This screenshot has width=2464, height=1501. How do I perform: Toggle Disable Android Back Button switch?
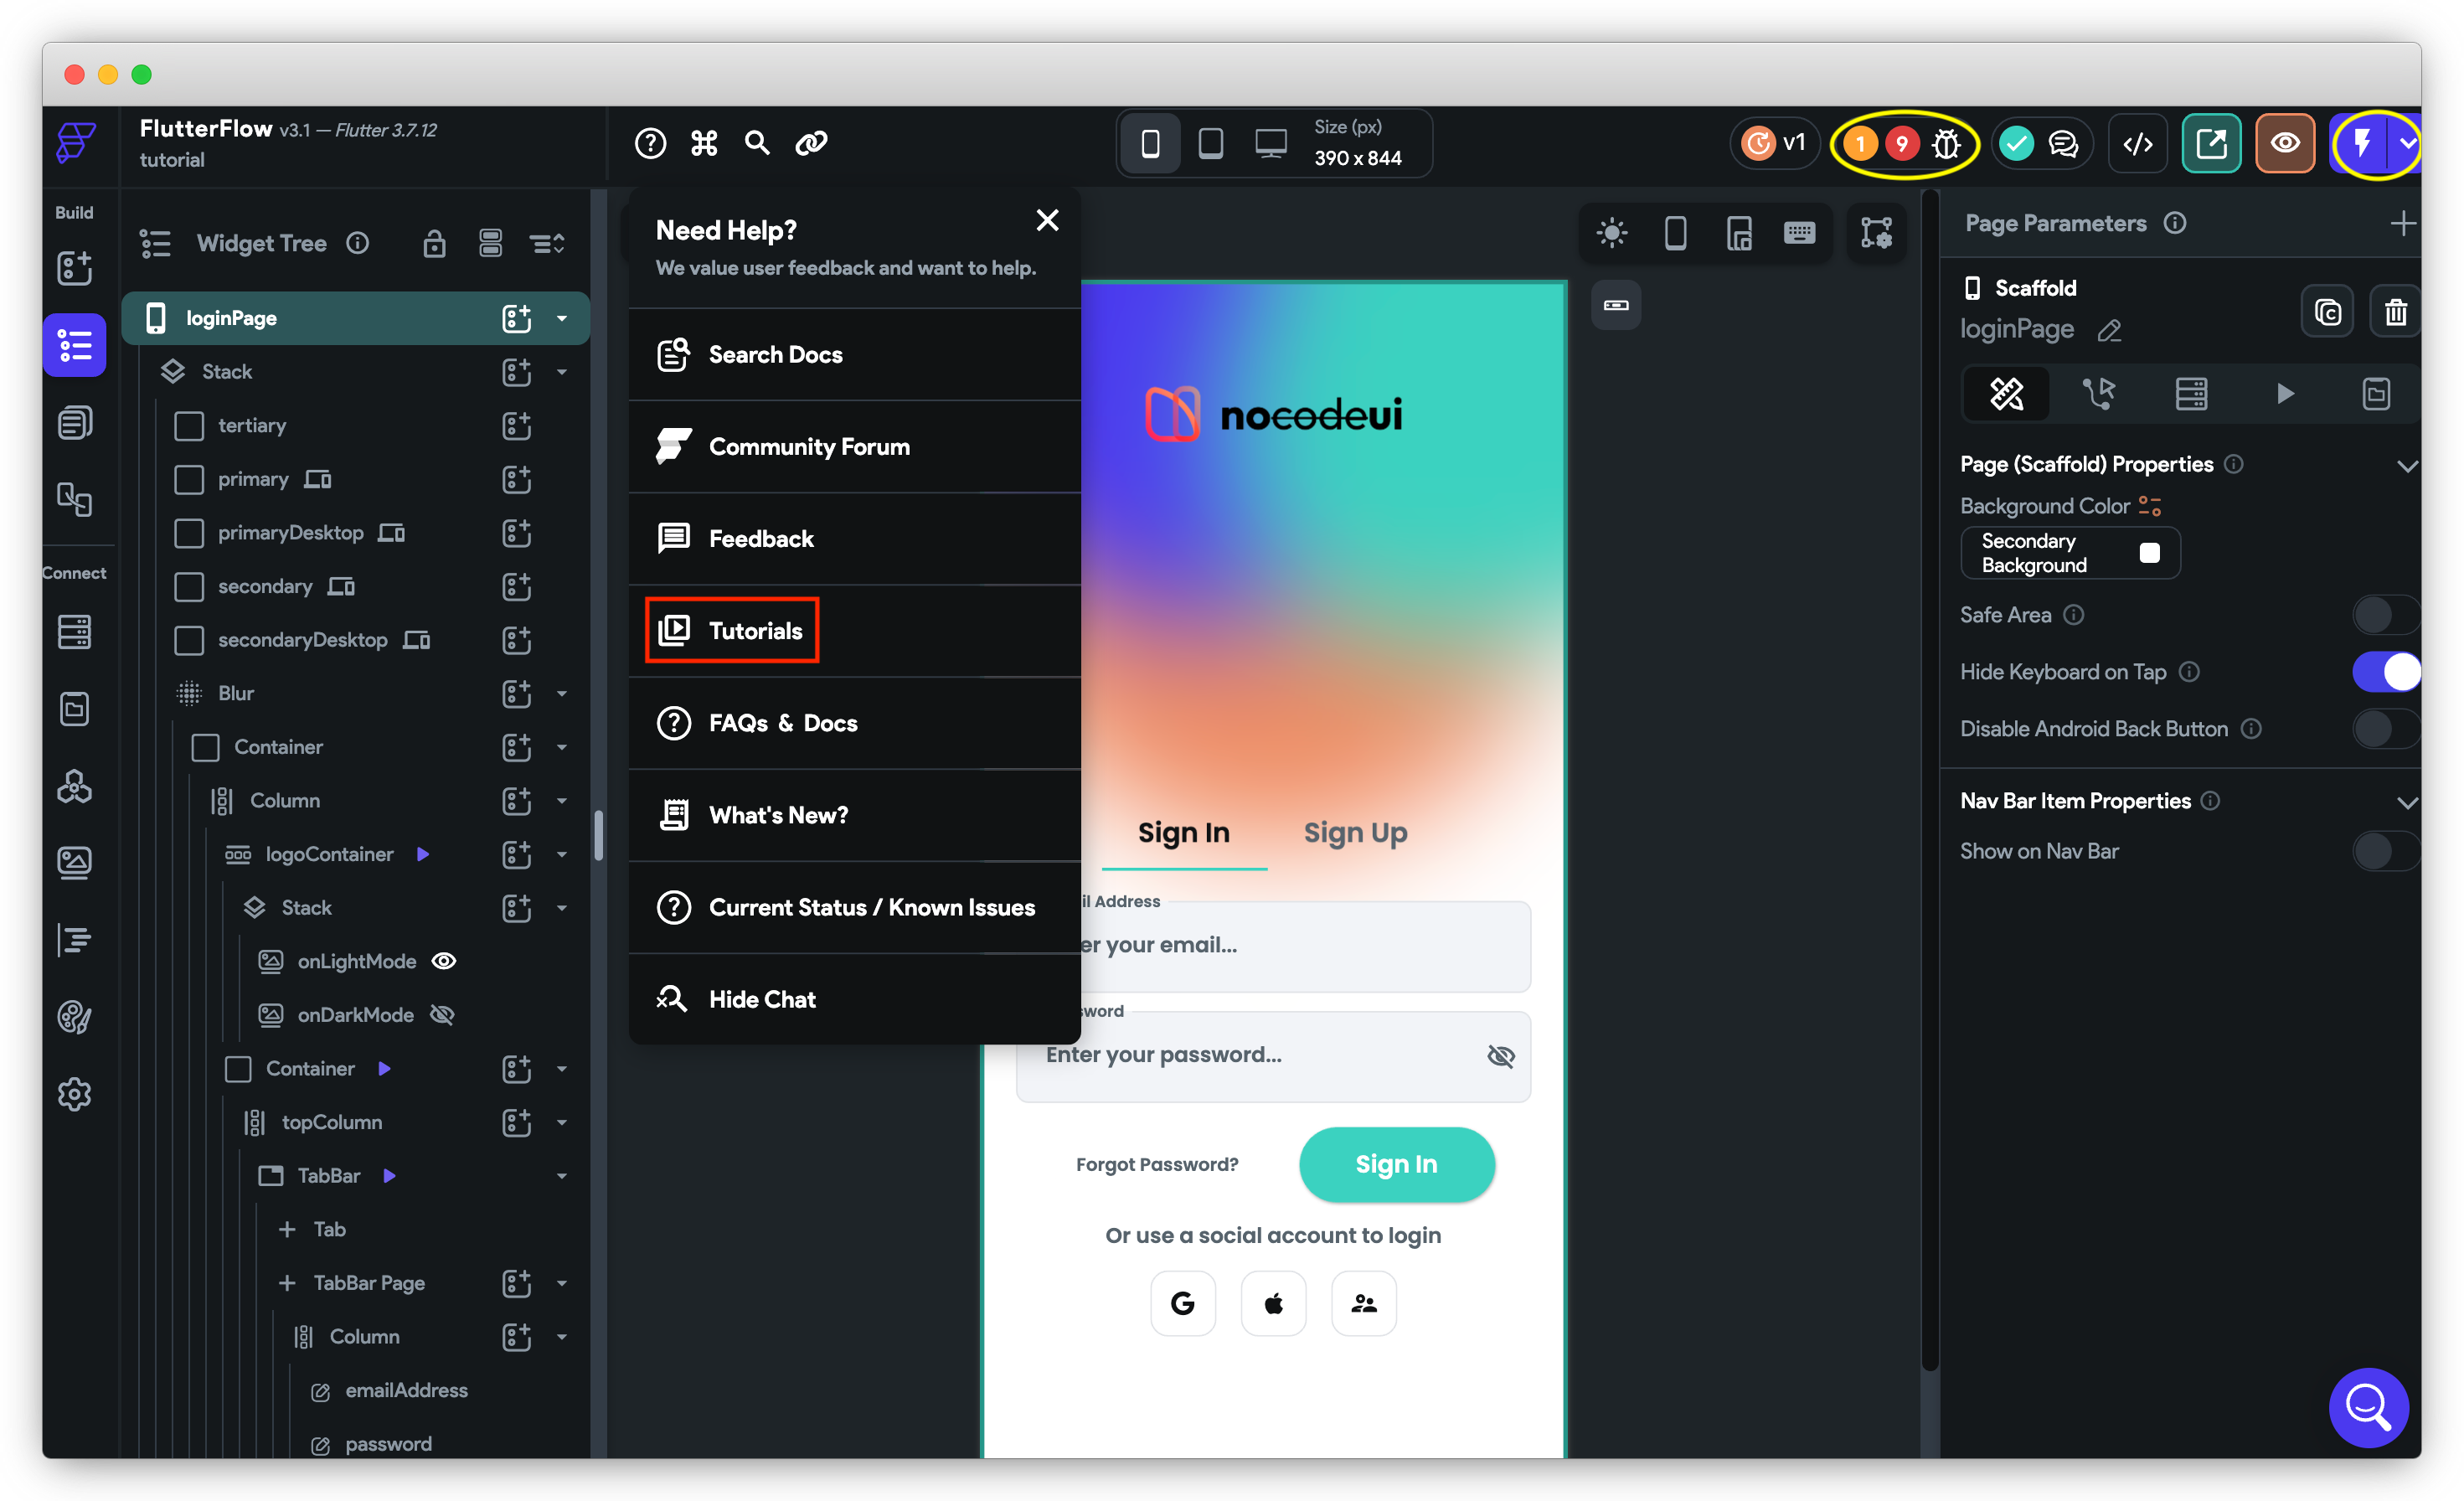[x=2386, y=729]
